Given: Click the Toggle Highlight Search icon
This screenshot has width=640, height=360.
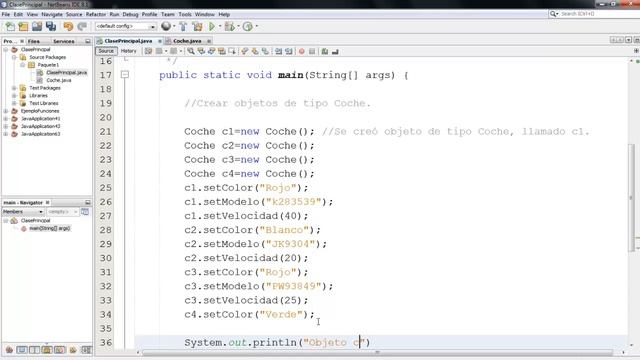Looking at the screenshot, I should (222, 51).
